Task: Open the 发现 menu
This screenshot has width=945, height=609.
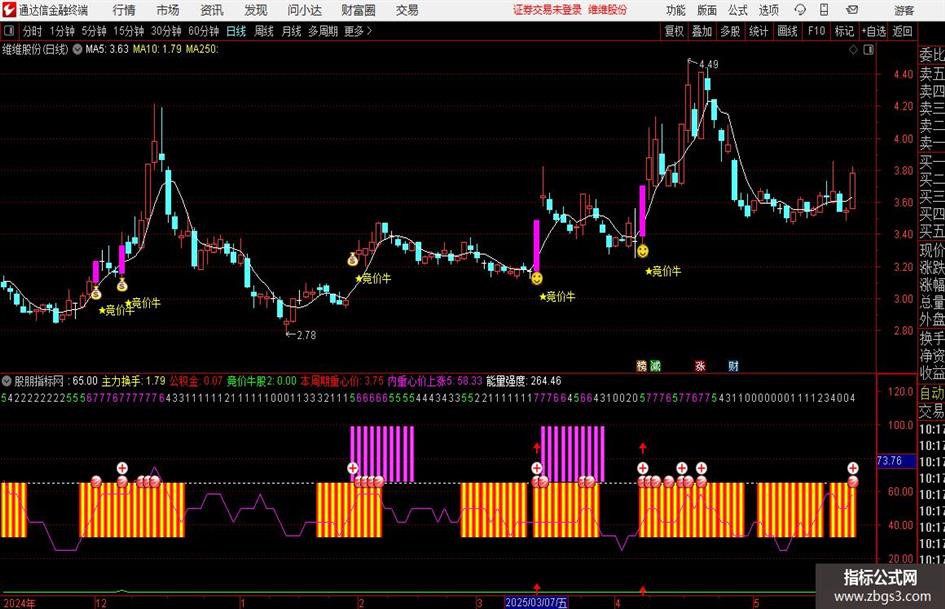Action: tap(256, 10)
